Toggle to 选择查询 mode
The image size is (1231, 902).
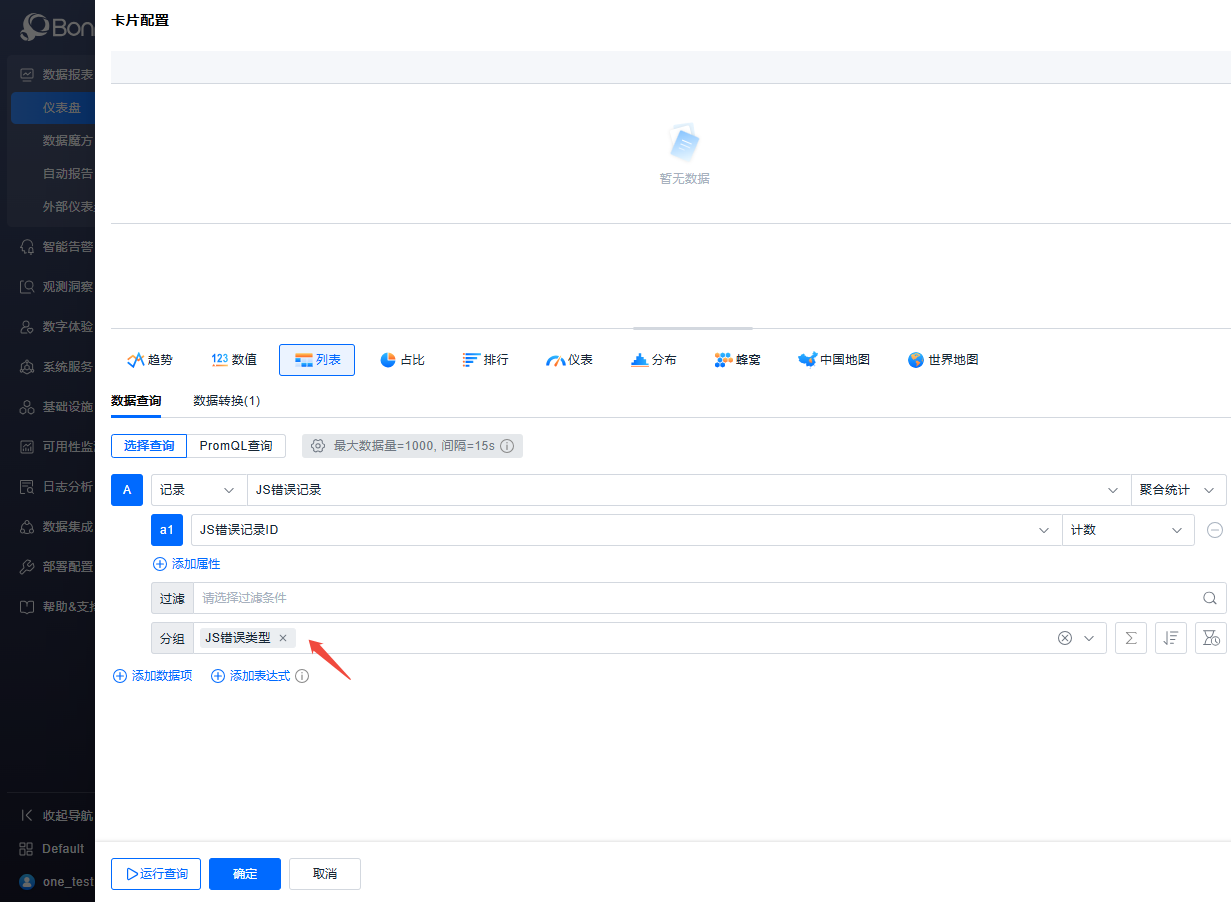pos(148,446)
